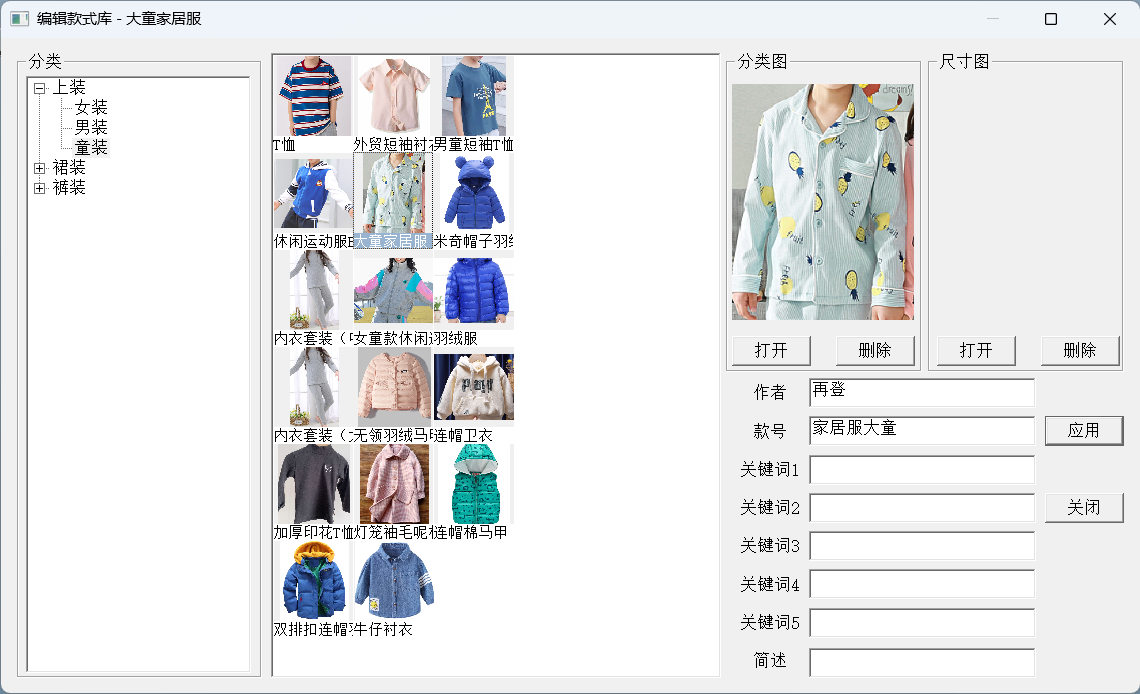Choose the 牛仔衬衣 denim shirt thumbnail
The height and width of the screenshot is (694, 1140).
[x=394, y=580]
